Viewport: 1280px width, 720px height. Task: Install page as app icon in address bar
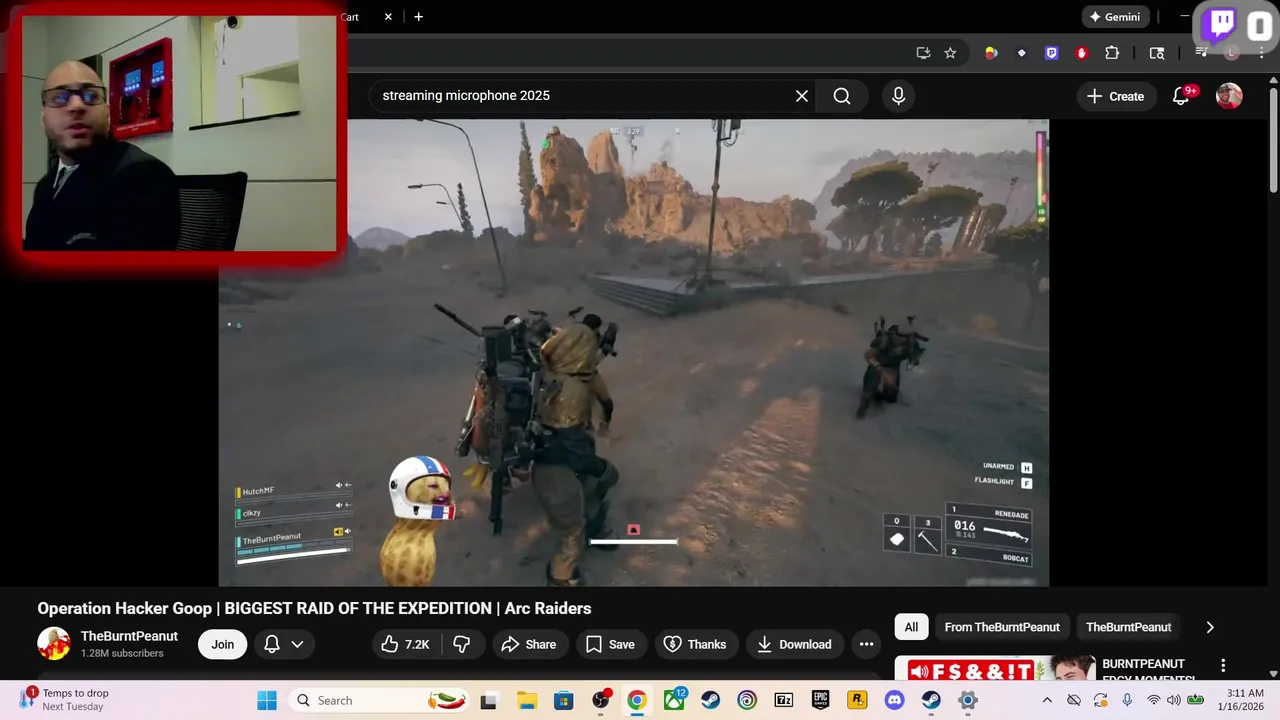tap(923, 53)
